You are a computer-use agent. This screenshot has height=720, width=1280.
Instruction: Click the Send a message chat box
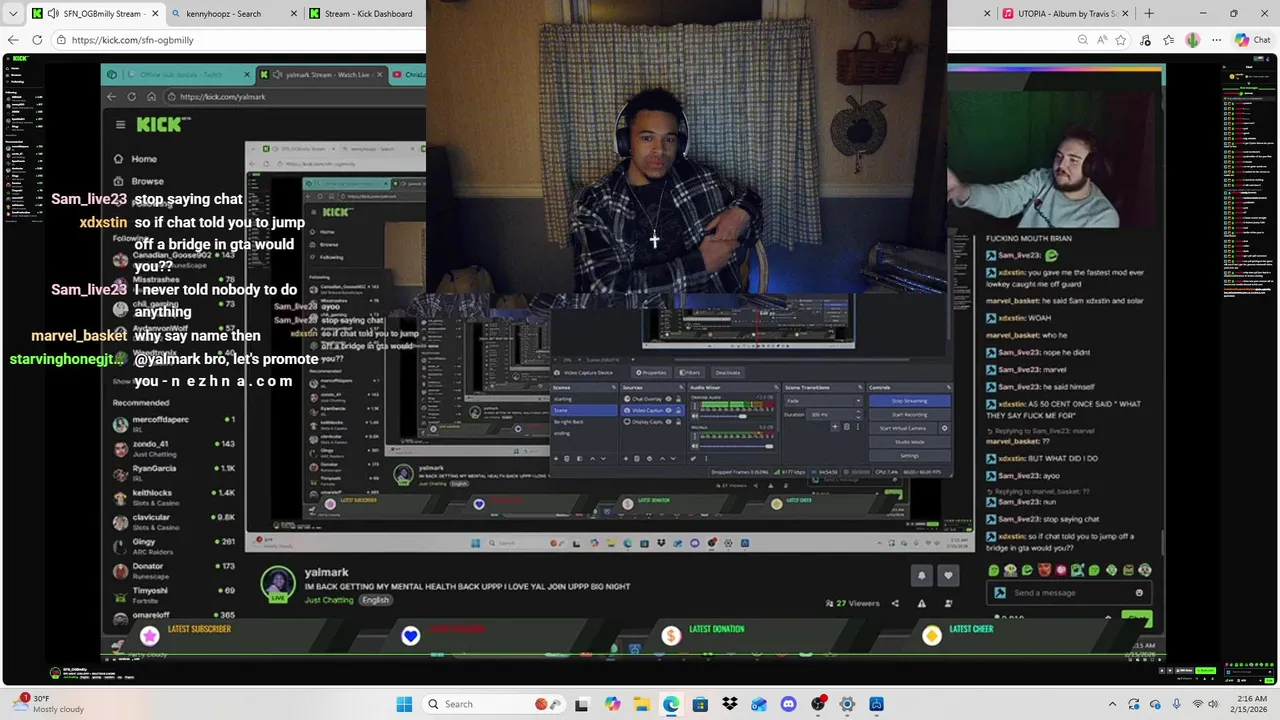1070,592
